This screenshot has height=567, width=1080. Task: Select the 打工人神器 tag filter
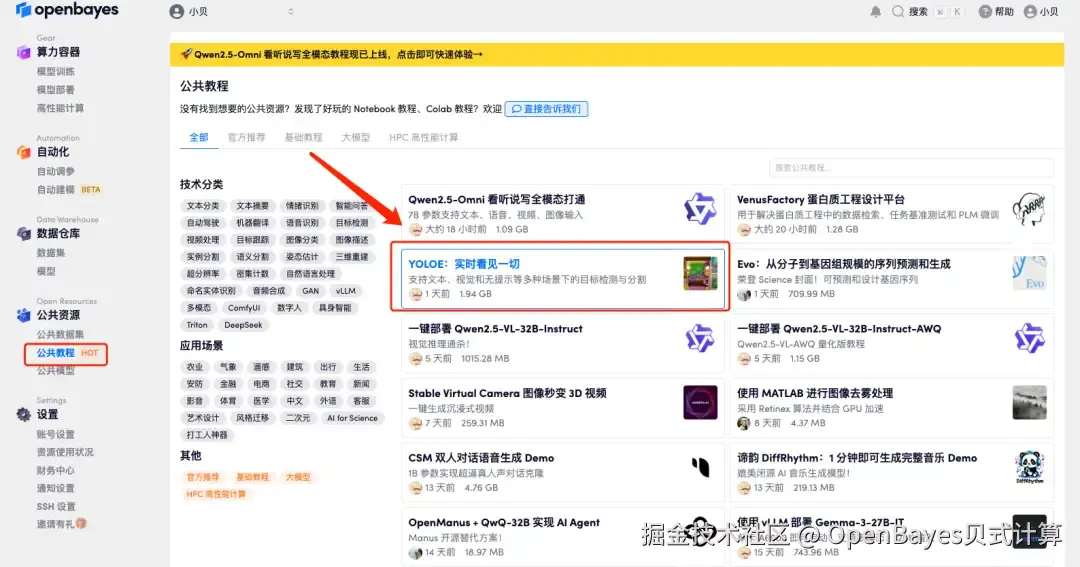tap(207, 435)
